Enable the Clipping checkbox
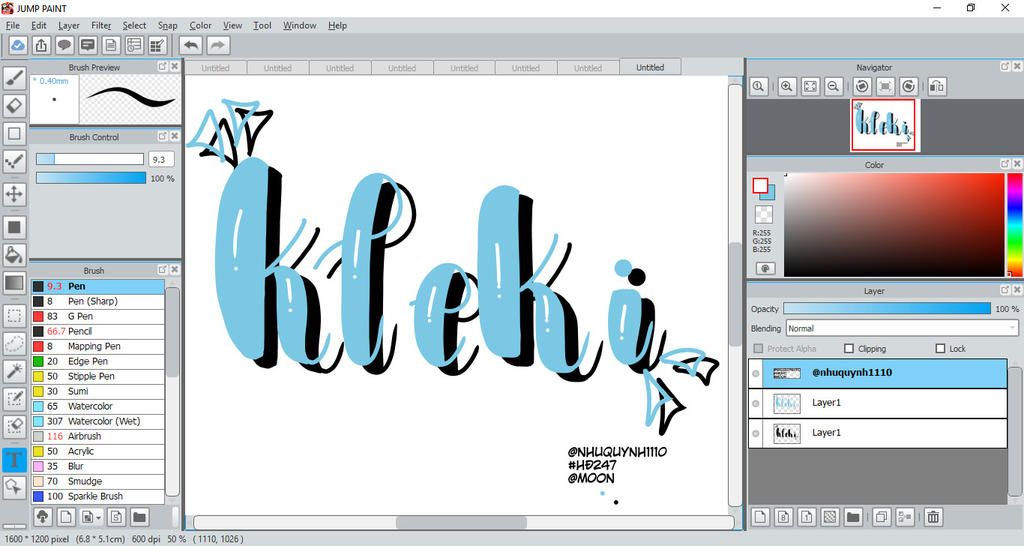The image size is (1024, 546). tap(849, 349)
